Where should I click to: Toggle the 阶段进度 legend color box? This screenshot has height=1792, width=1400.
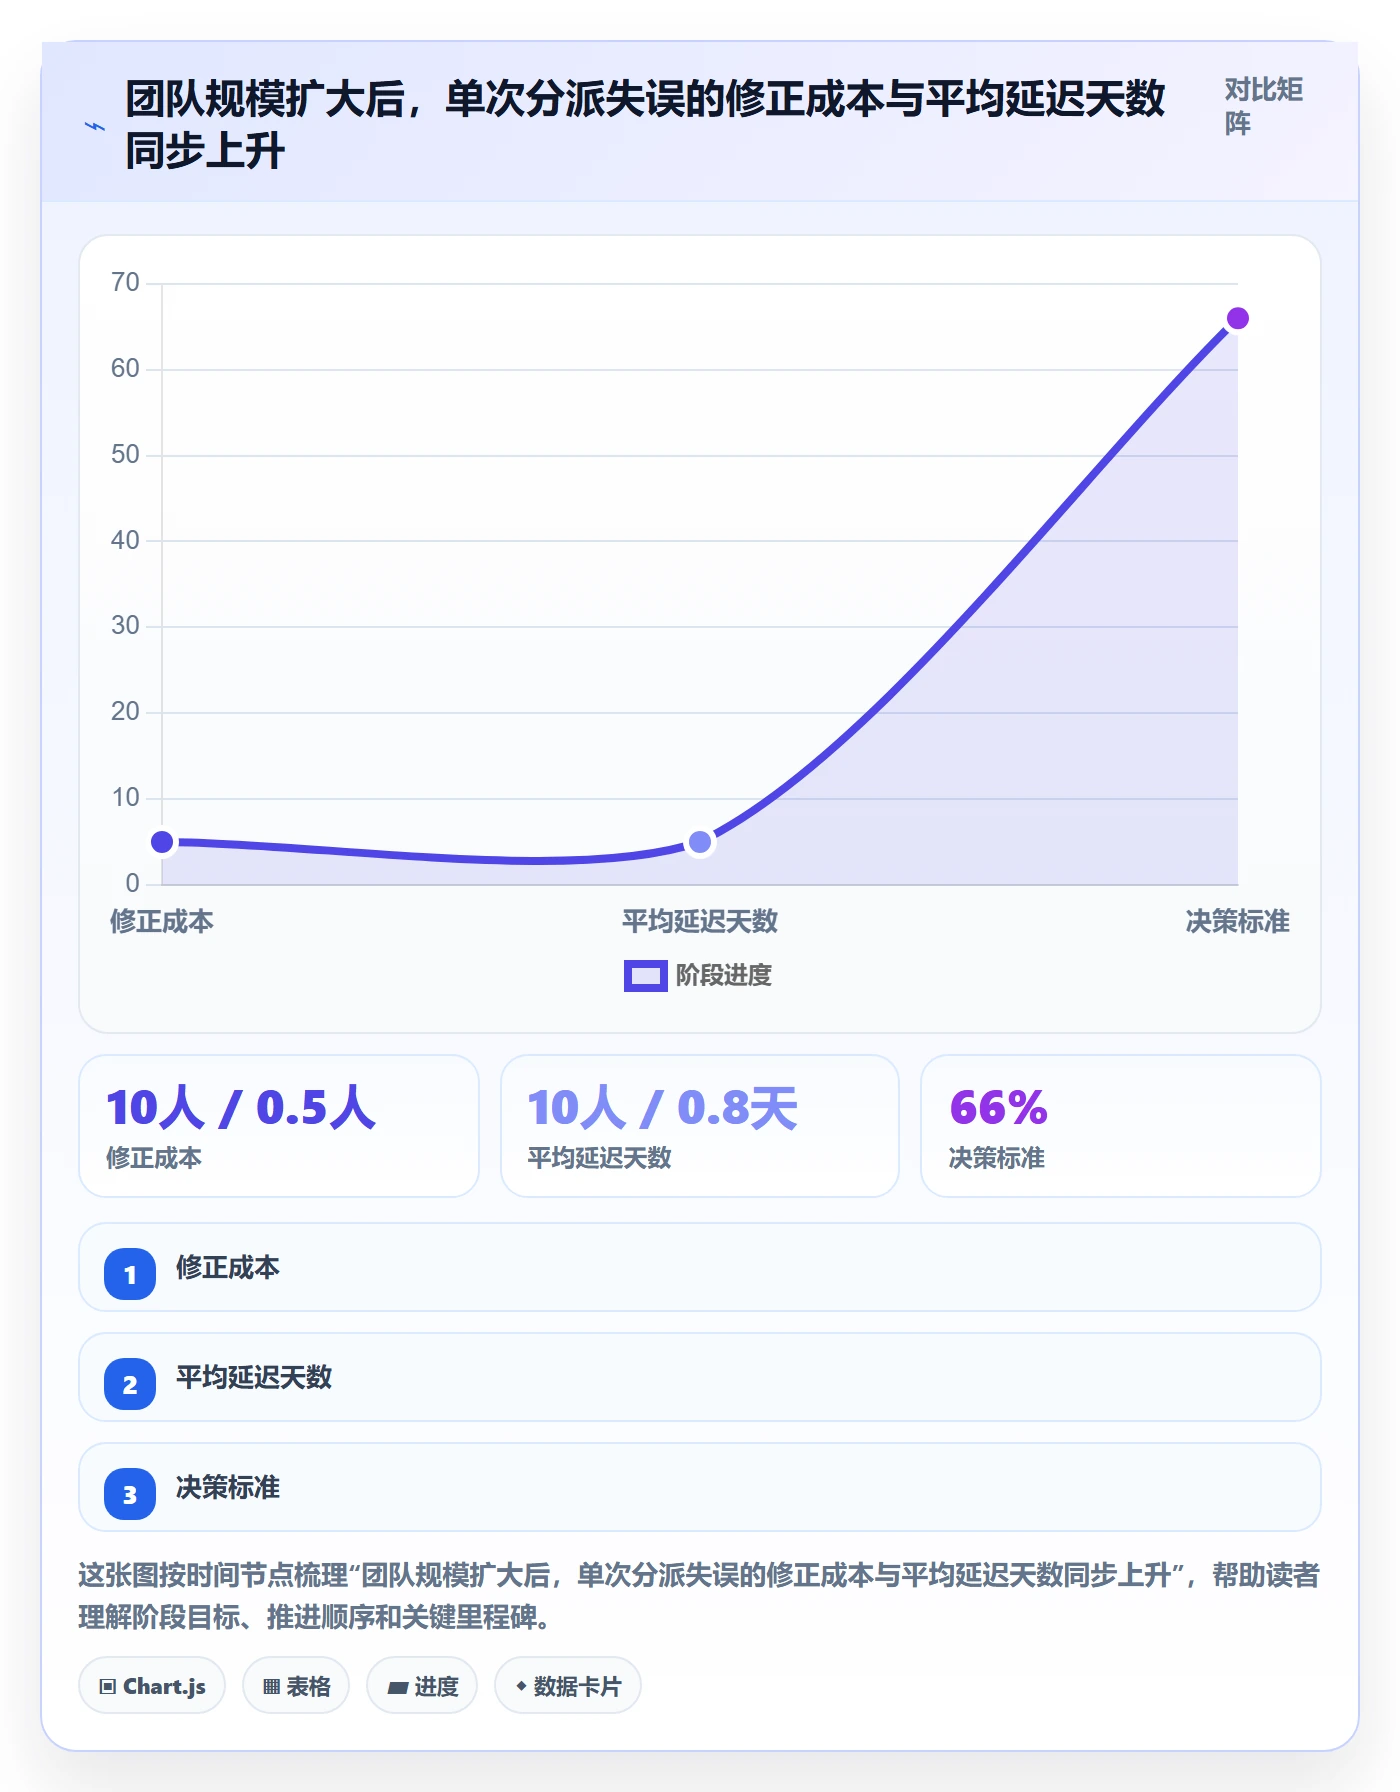[x=645, y=975]
